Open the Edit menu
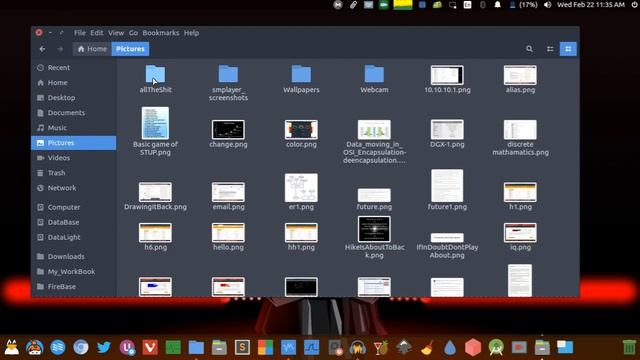 tap(97, 33)
